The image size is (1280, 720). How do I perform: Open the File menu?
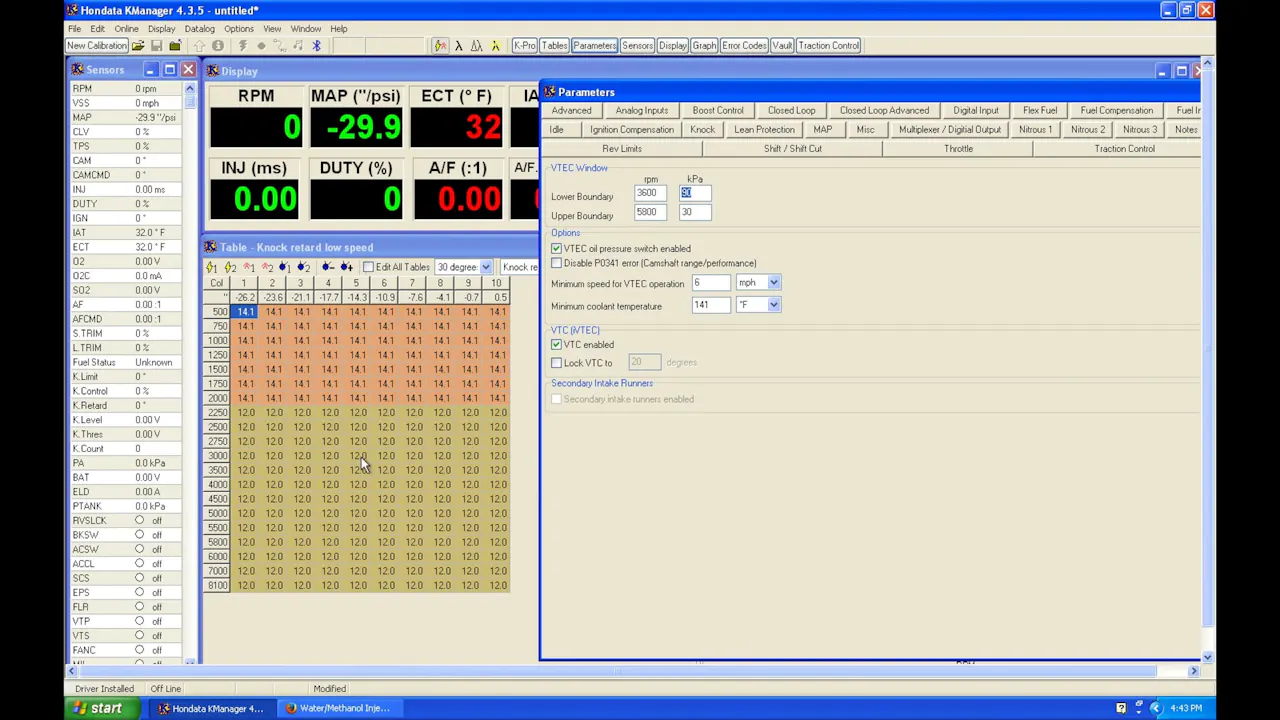click(74, 29)
